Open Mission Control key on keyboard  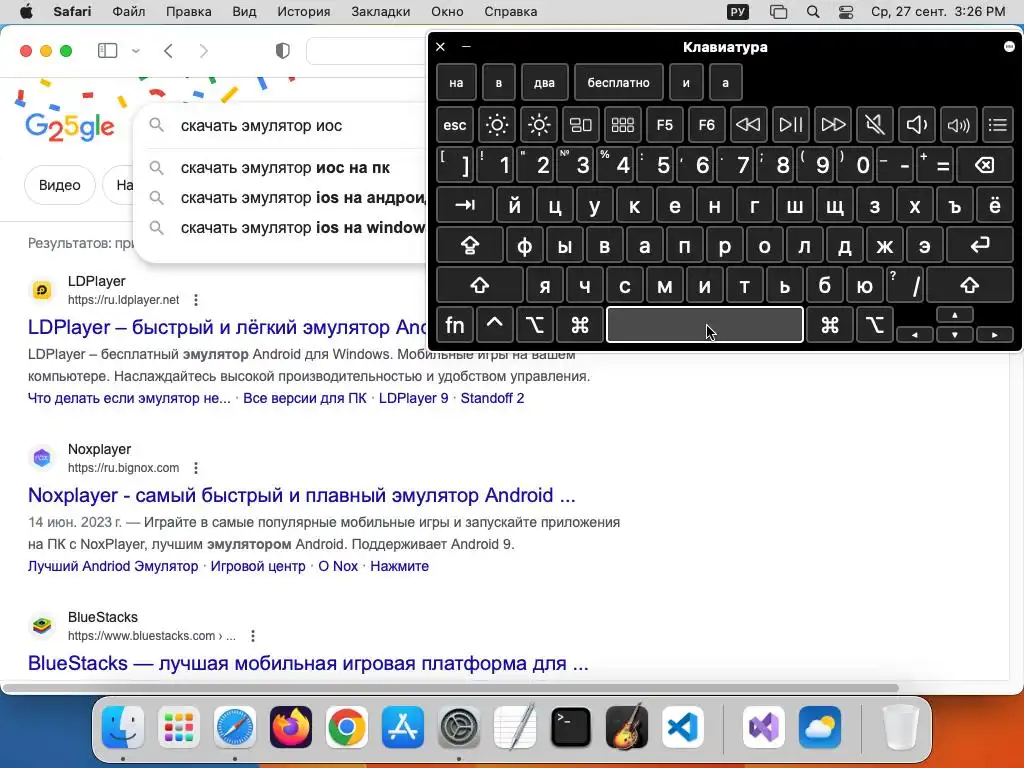coord(581,125)
